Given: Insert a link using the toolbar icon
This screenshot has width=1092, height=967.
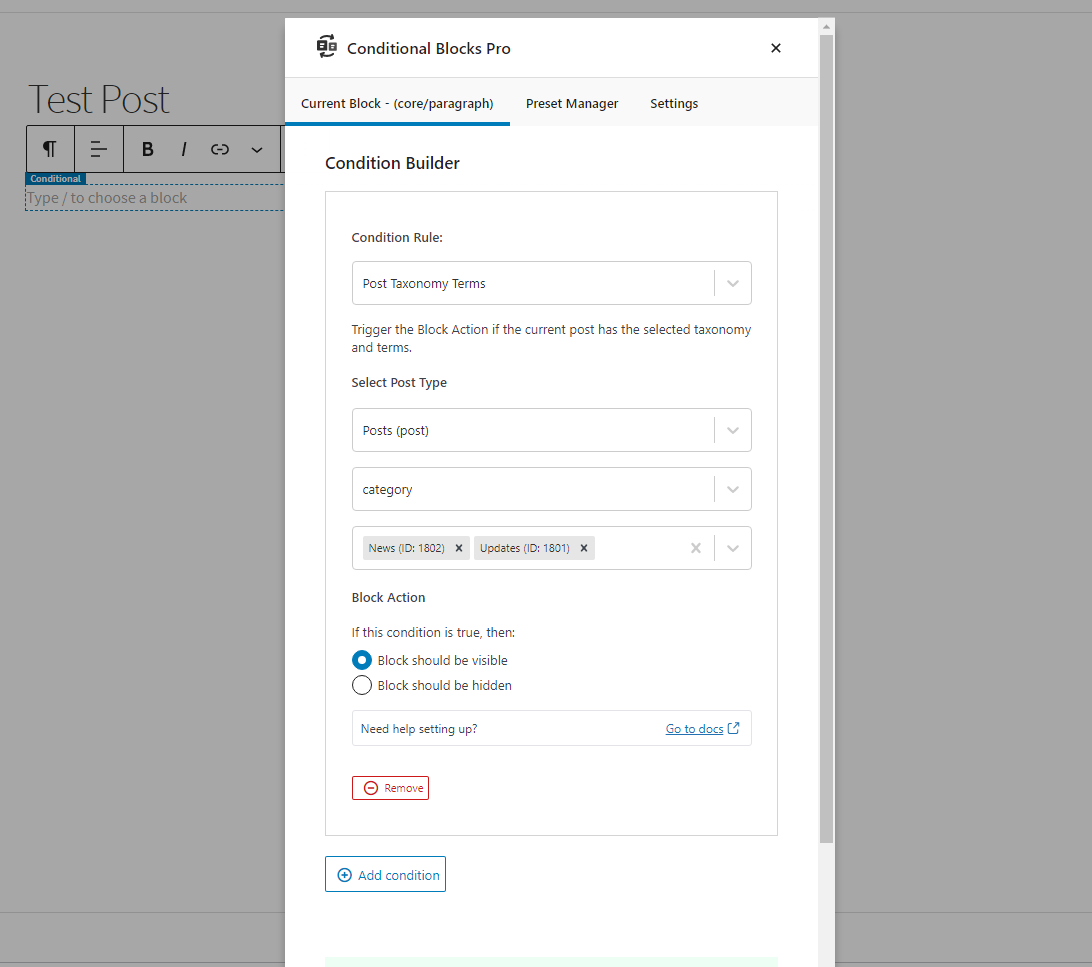Looking at the screenshot, I should tap(220, 149).
